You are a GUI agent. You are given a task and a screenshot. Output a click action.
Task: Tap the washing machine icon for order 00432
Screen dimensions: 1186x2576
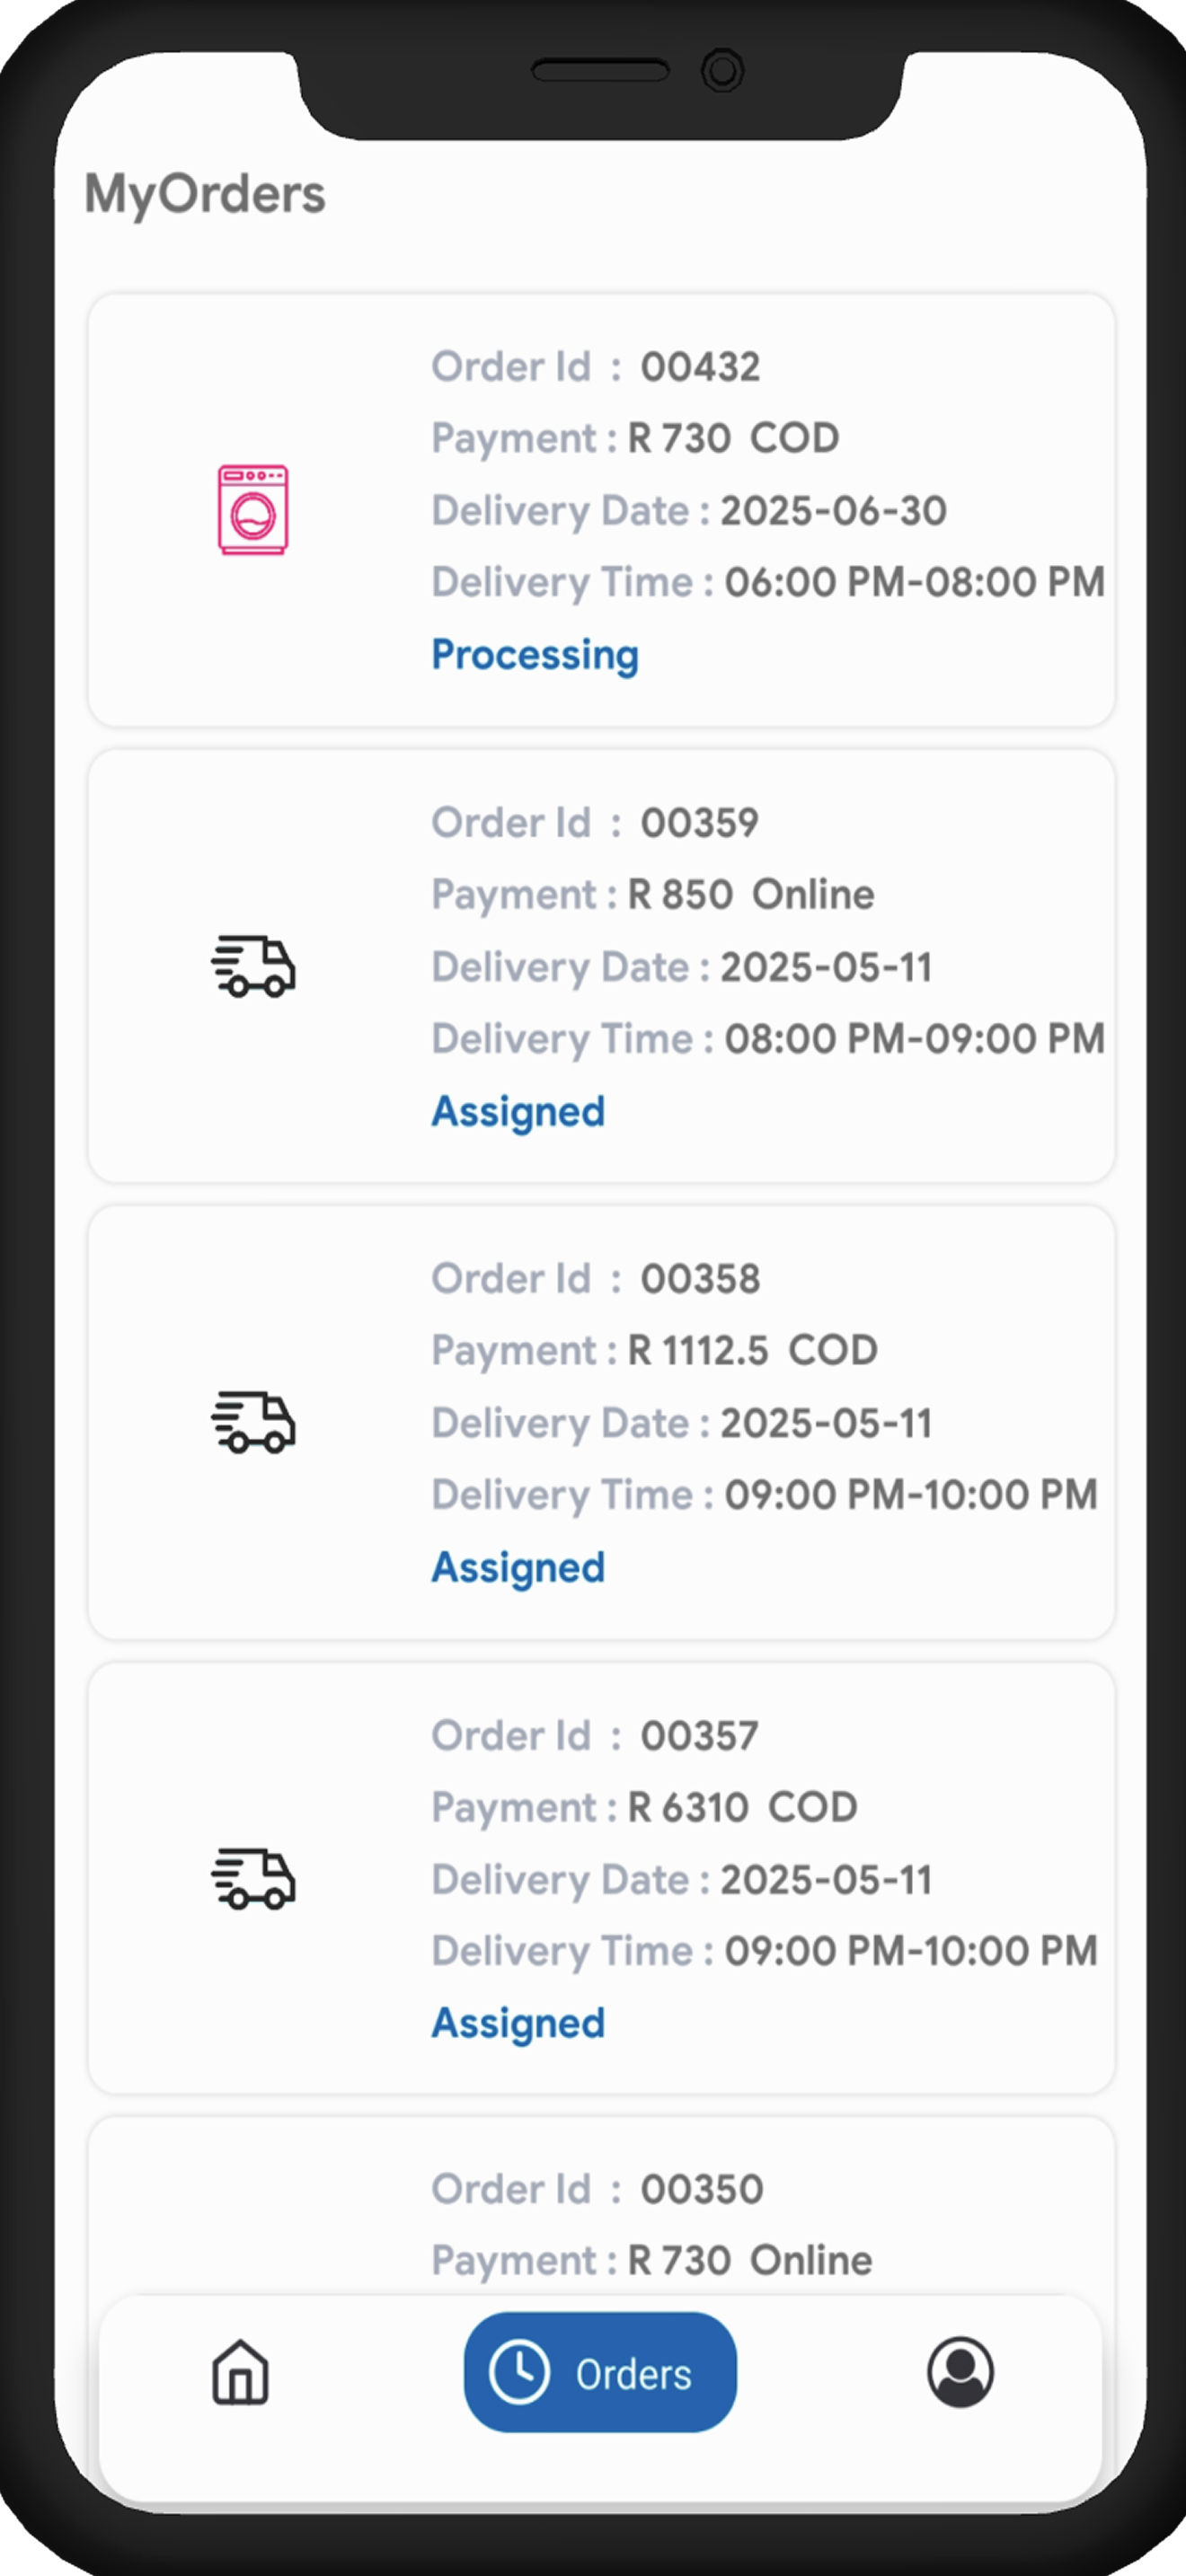pyautogui.click(x=253, y=510)
